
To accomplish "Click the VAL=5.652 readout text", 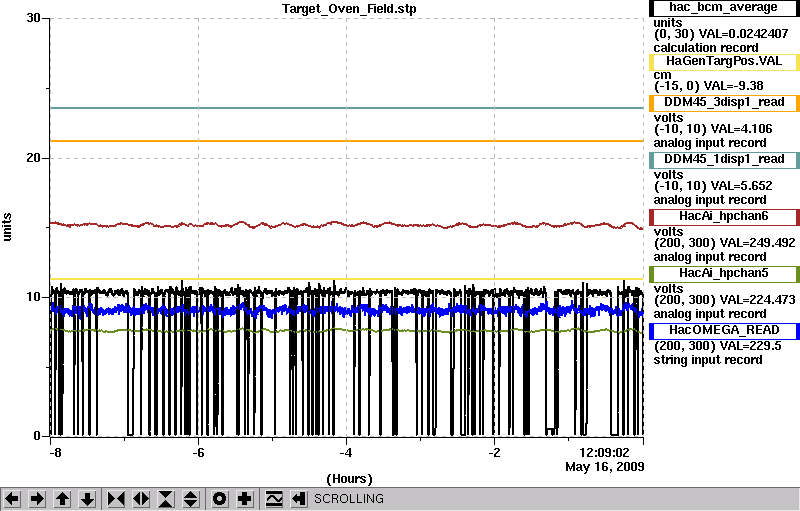I will (x=741, y=186).
